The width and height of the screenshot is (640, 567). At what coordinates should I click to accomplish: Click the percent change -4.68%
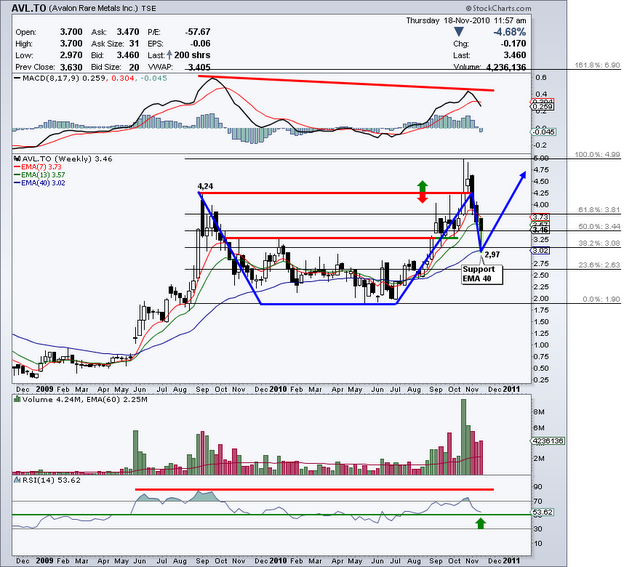[509, 32]
